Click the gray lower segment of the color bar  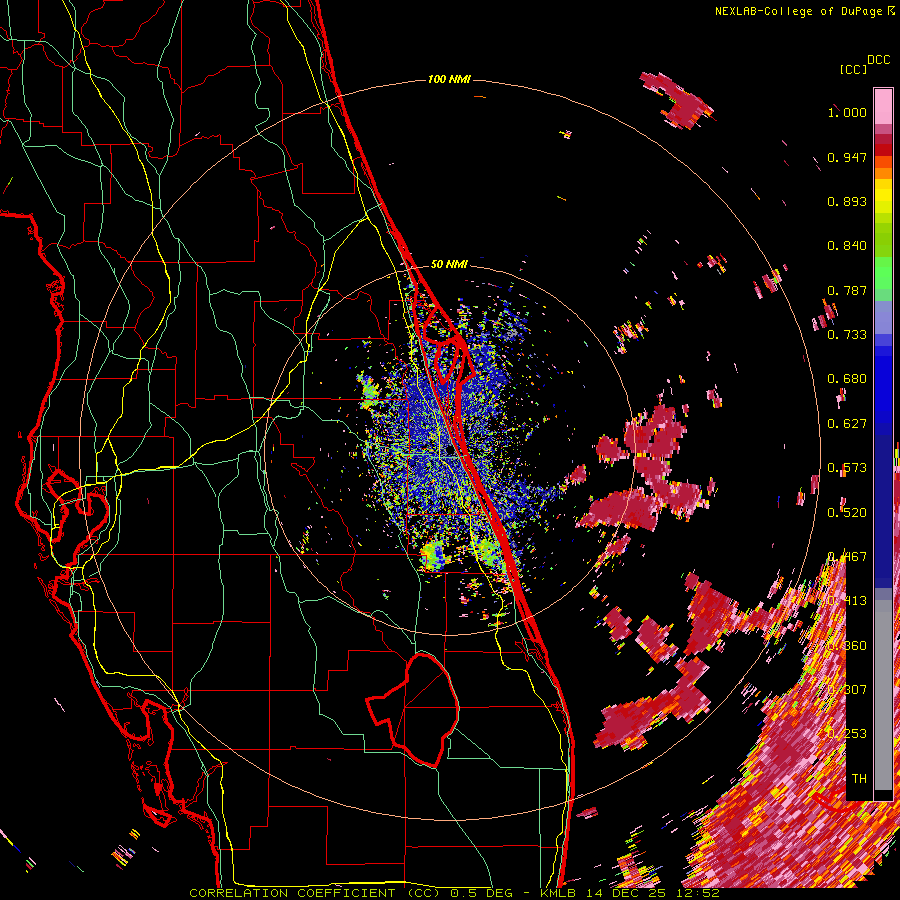click(883, 695)
